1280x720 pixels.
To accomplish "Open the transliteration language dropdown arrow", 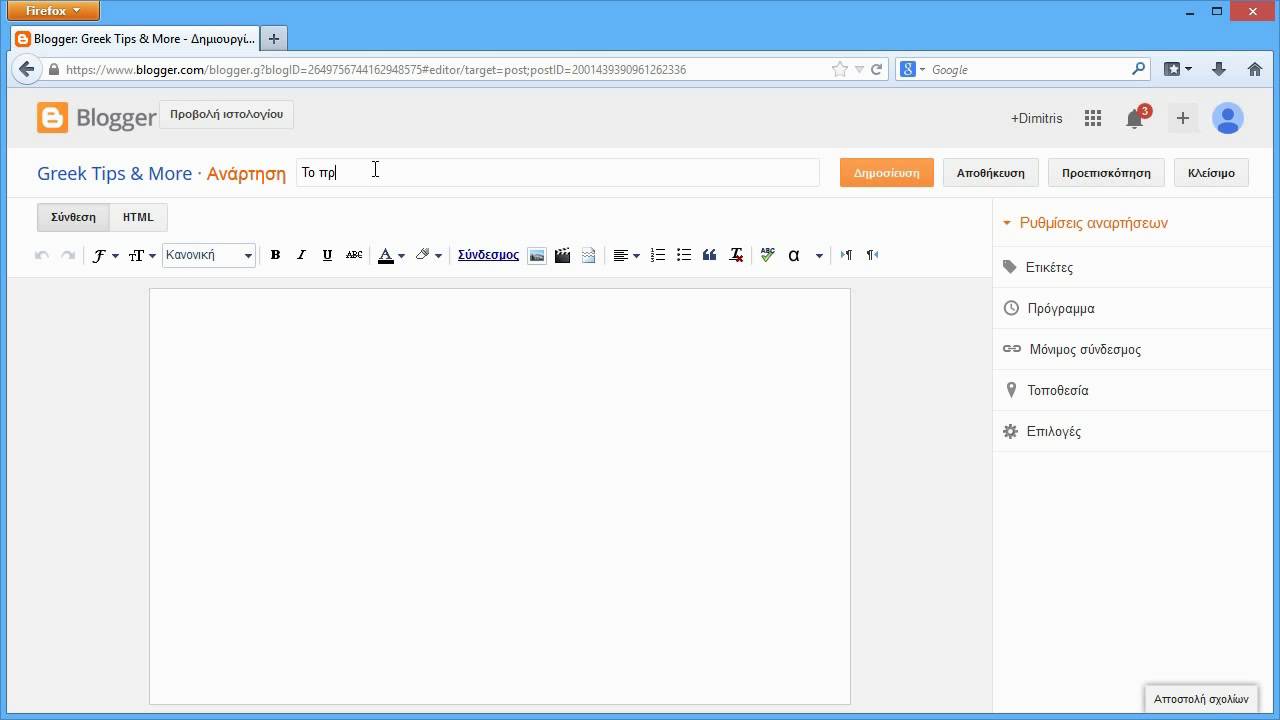I will (x=819, y=255).
